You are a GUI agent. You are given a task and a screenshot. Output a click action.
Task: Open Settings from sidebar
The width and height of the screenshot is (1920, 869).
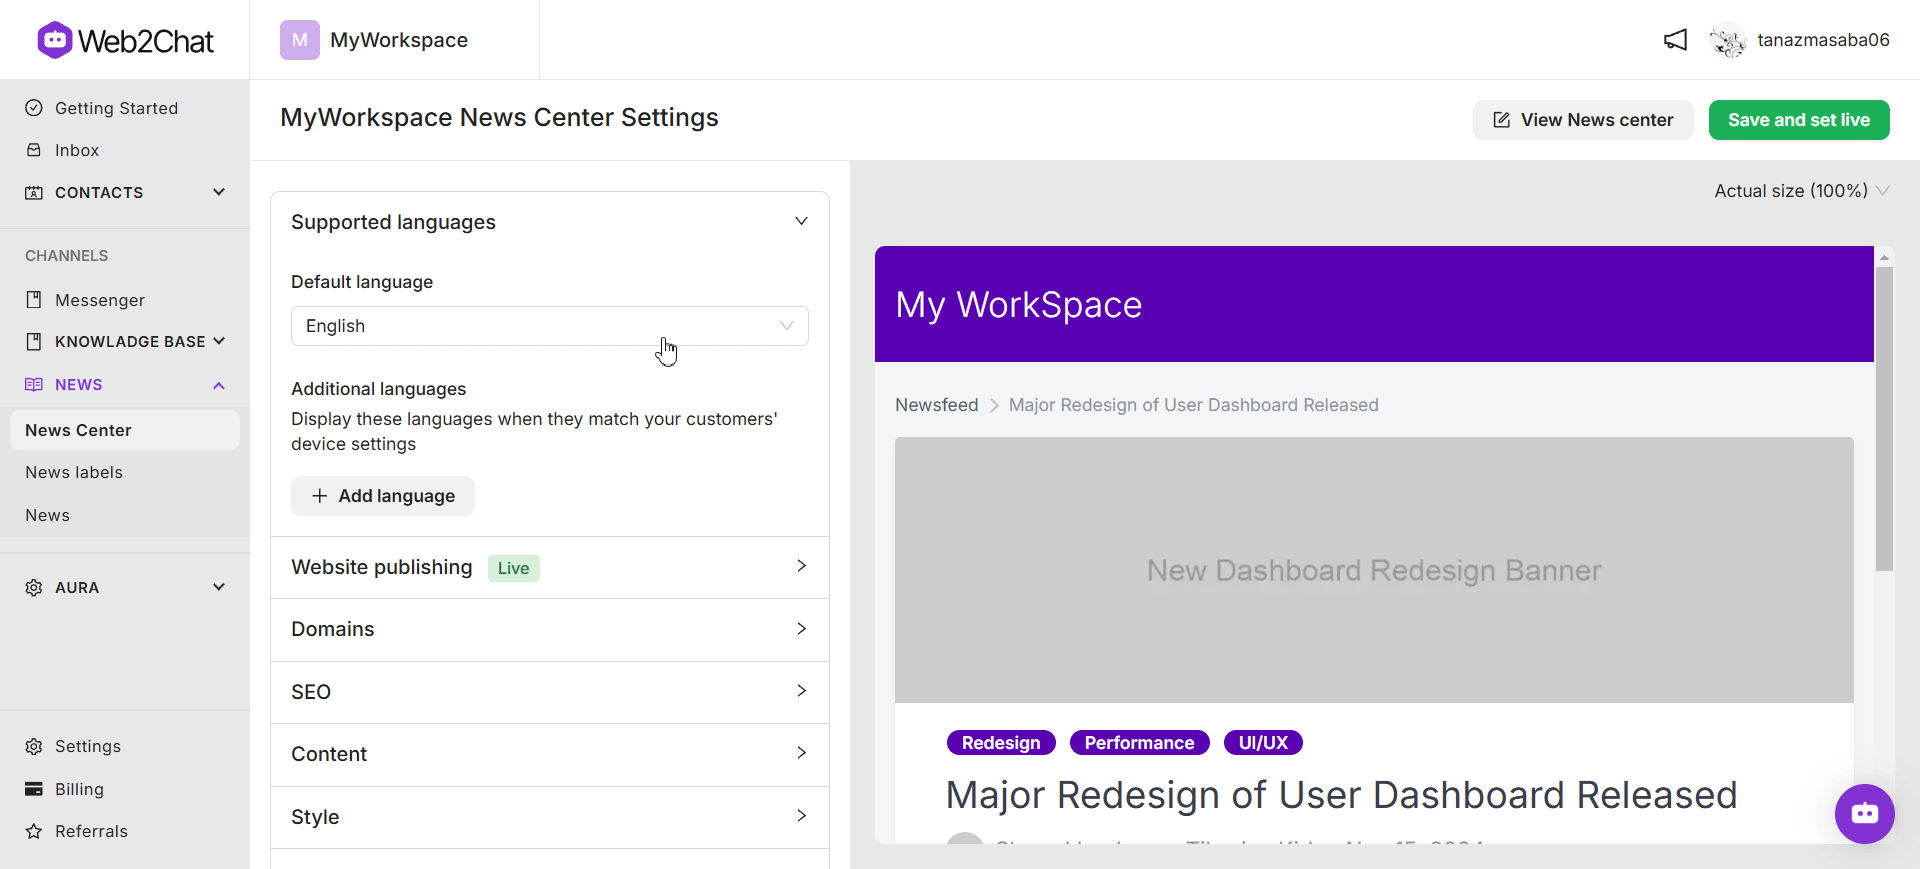point(88,747)
